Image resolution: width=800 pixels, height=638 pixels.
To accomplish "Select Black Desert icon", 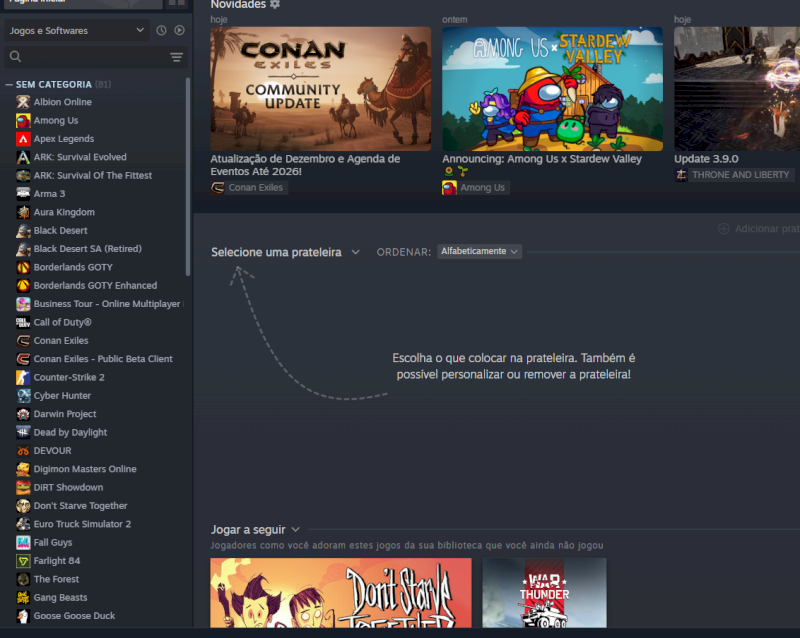I will 23,231.
